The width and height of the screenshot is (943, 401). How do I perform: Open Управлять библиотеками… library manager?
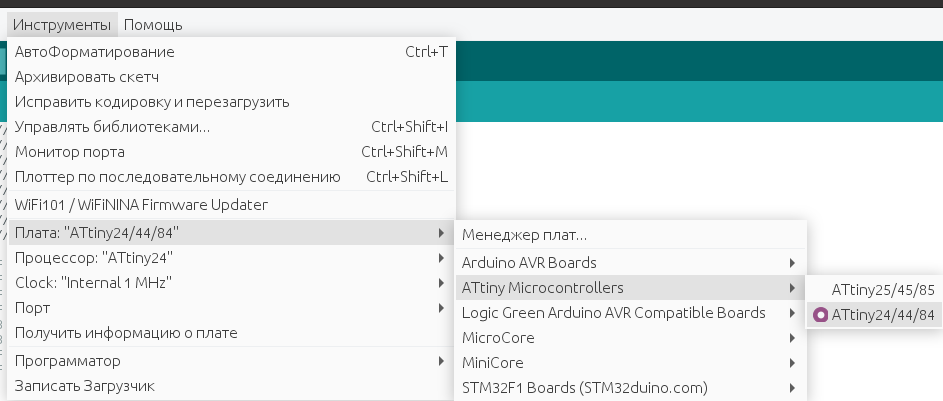coord(112,127)
